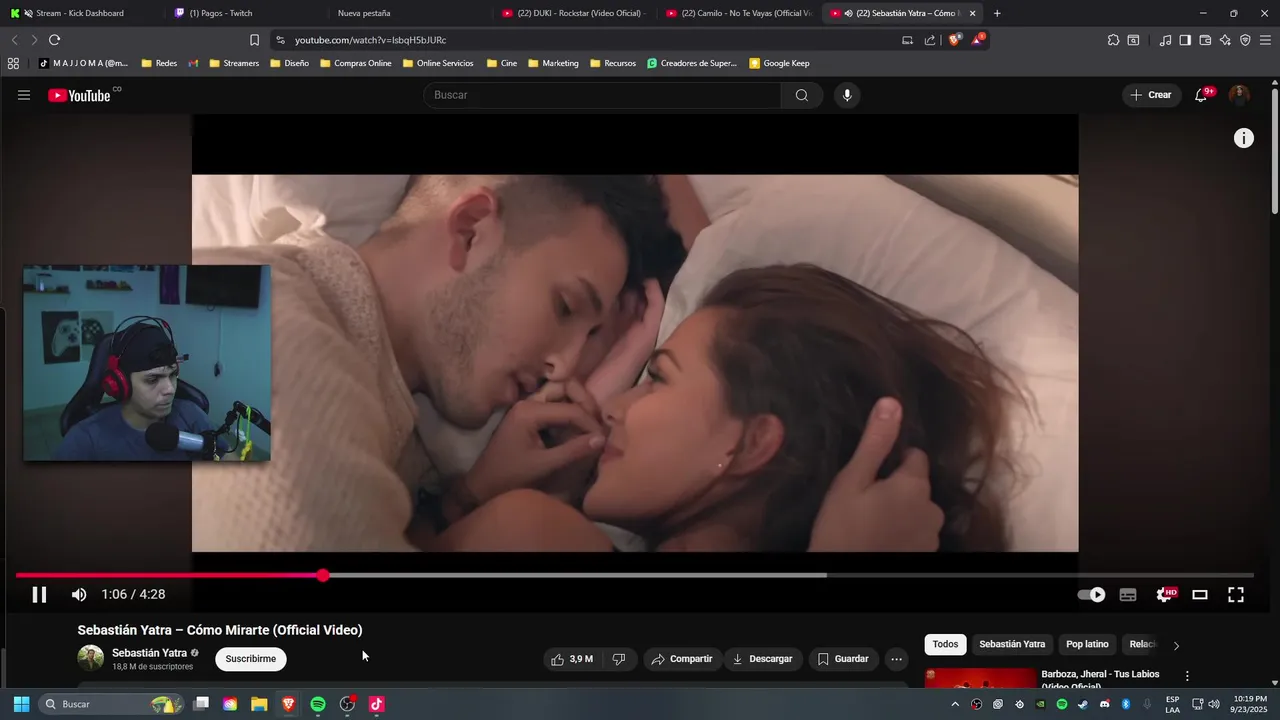
Task: Show hidden system tray icons chevron
Action: click(x=955, y=704)
